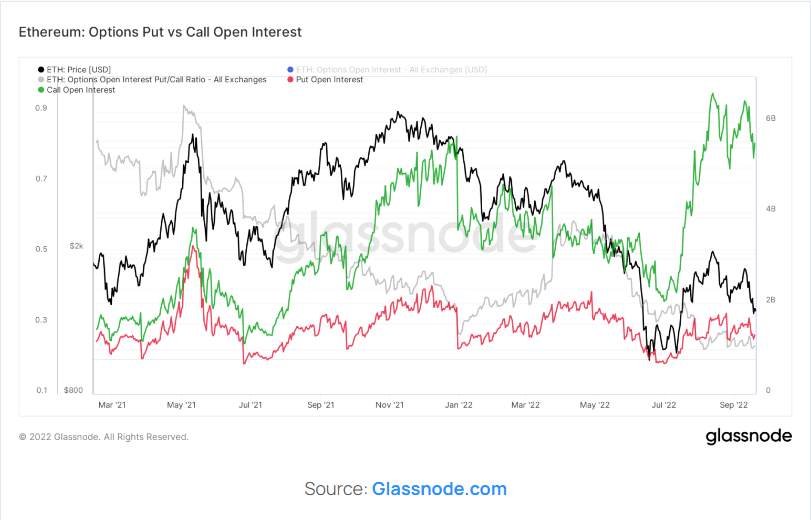Toggle the Call Open Interest series label
Viewport: 811px width, 520px height.
coord(81,90)
